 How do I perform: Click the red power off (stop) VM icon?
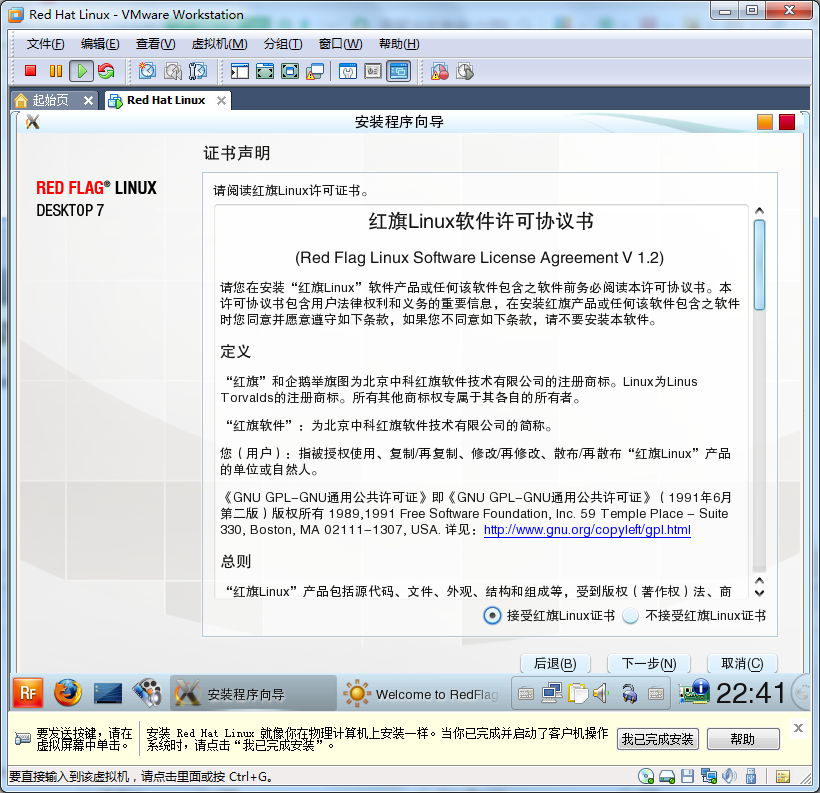click(30, 71)
